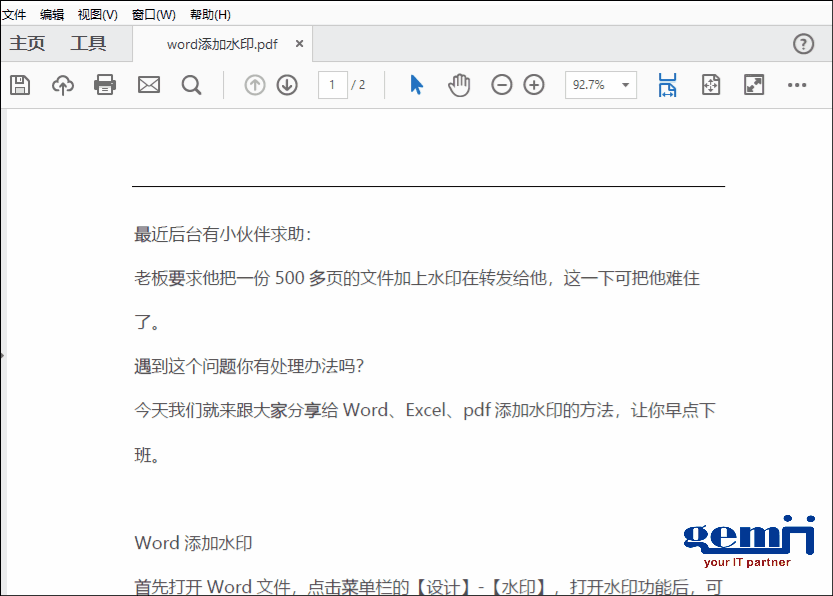
Task: Enter full screen read mode
Action: point(754,85)
